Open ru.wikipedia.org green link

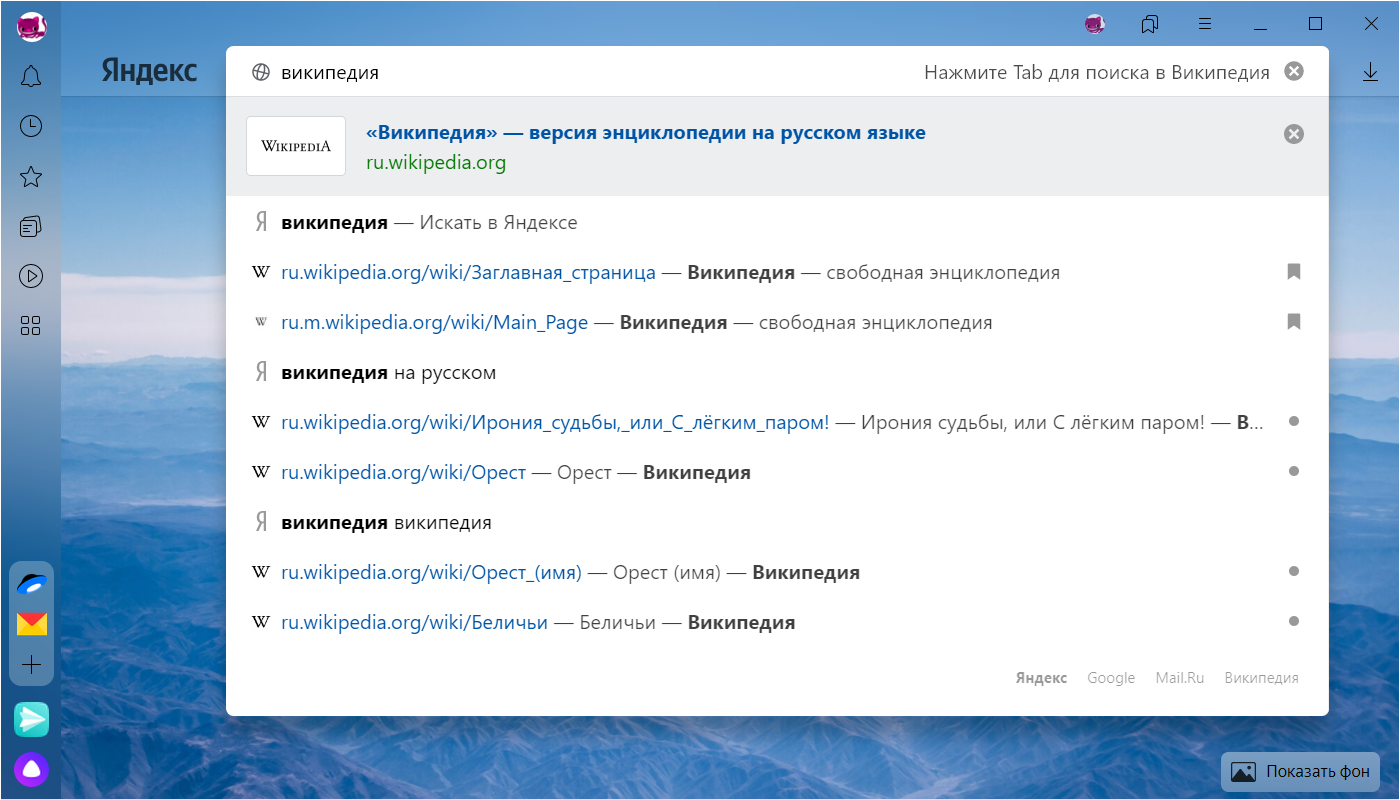(436, 163)
